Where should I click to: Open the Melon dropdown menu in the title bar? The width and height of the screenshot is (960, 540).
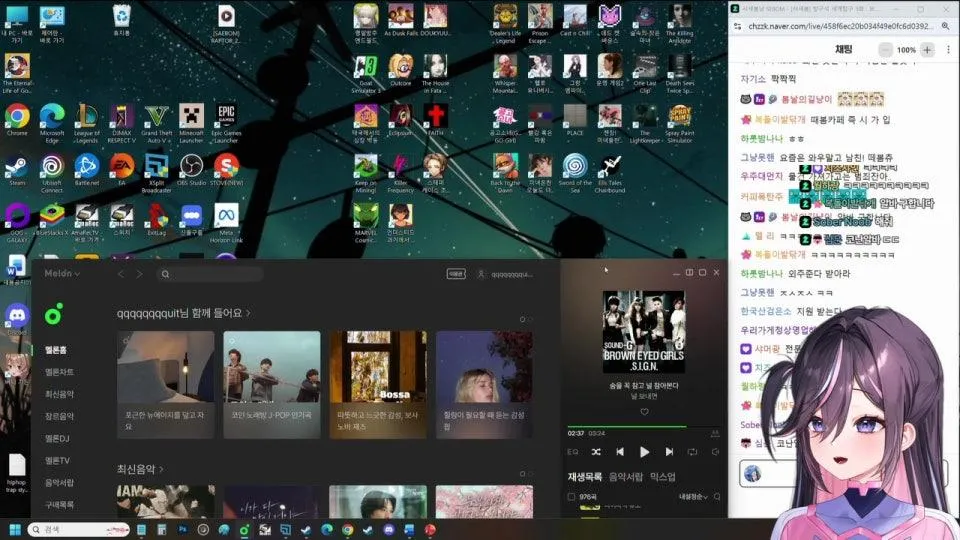pyautogui.click(x=62, y=274)
